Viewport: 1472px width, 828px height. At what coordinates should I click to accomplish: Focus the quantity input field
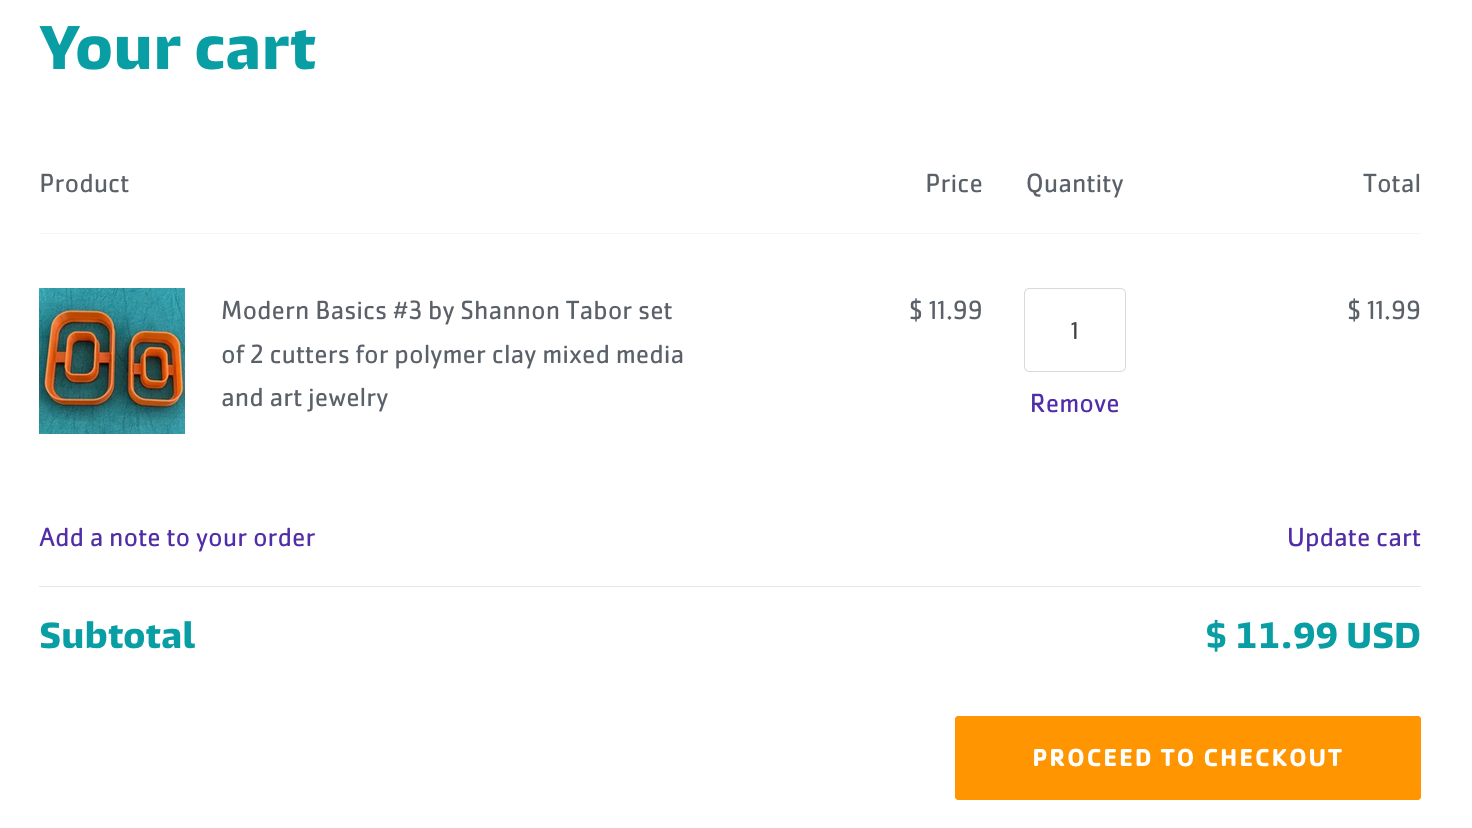pyautogui.click(x=1074, y=330)
